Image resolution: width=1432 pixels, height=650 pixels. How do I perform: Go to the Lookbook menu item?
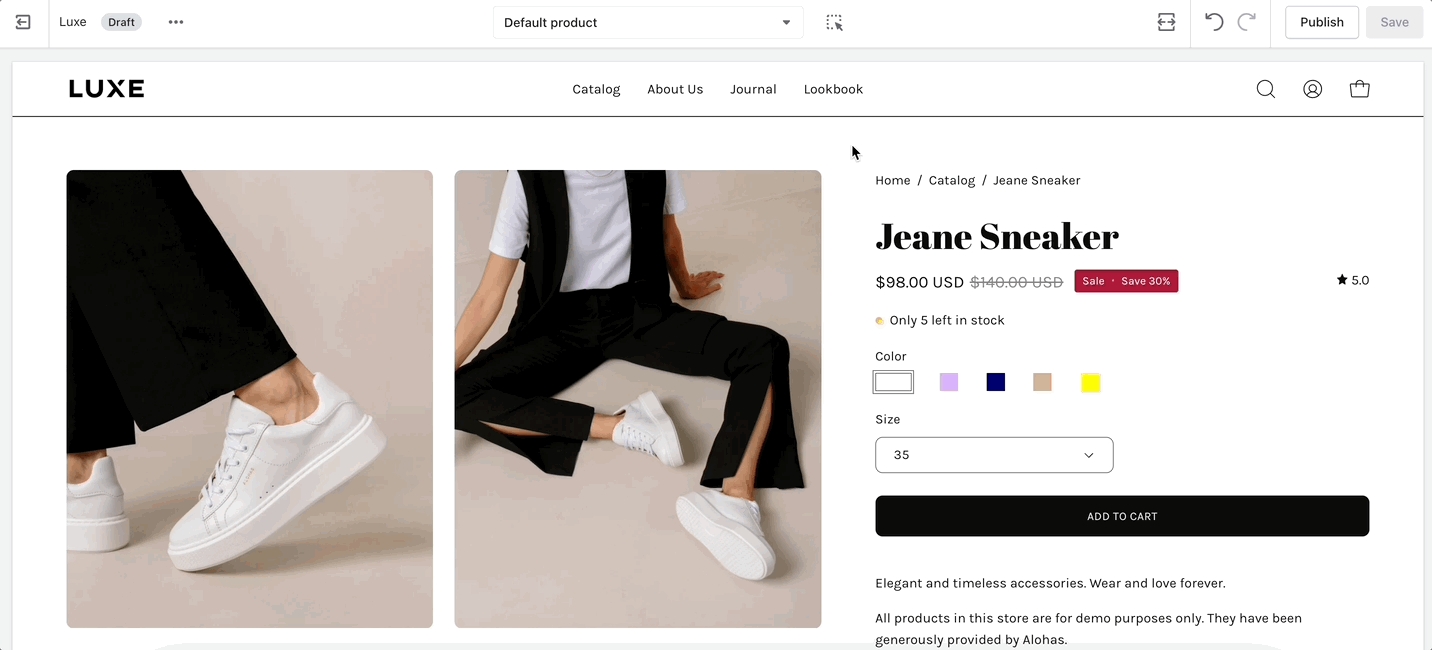833,89
